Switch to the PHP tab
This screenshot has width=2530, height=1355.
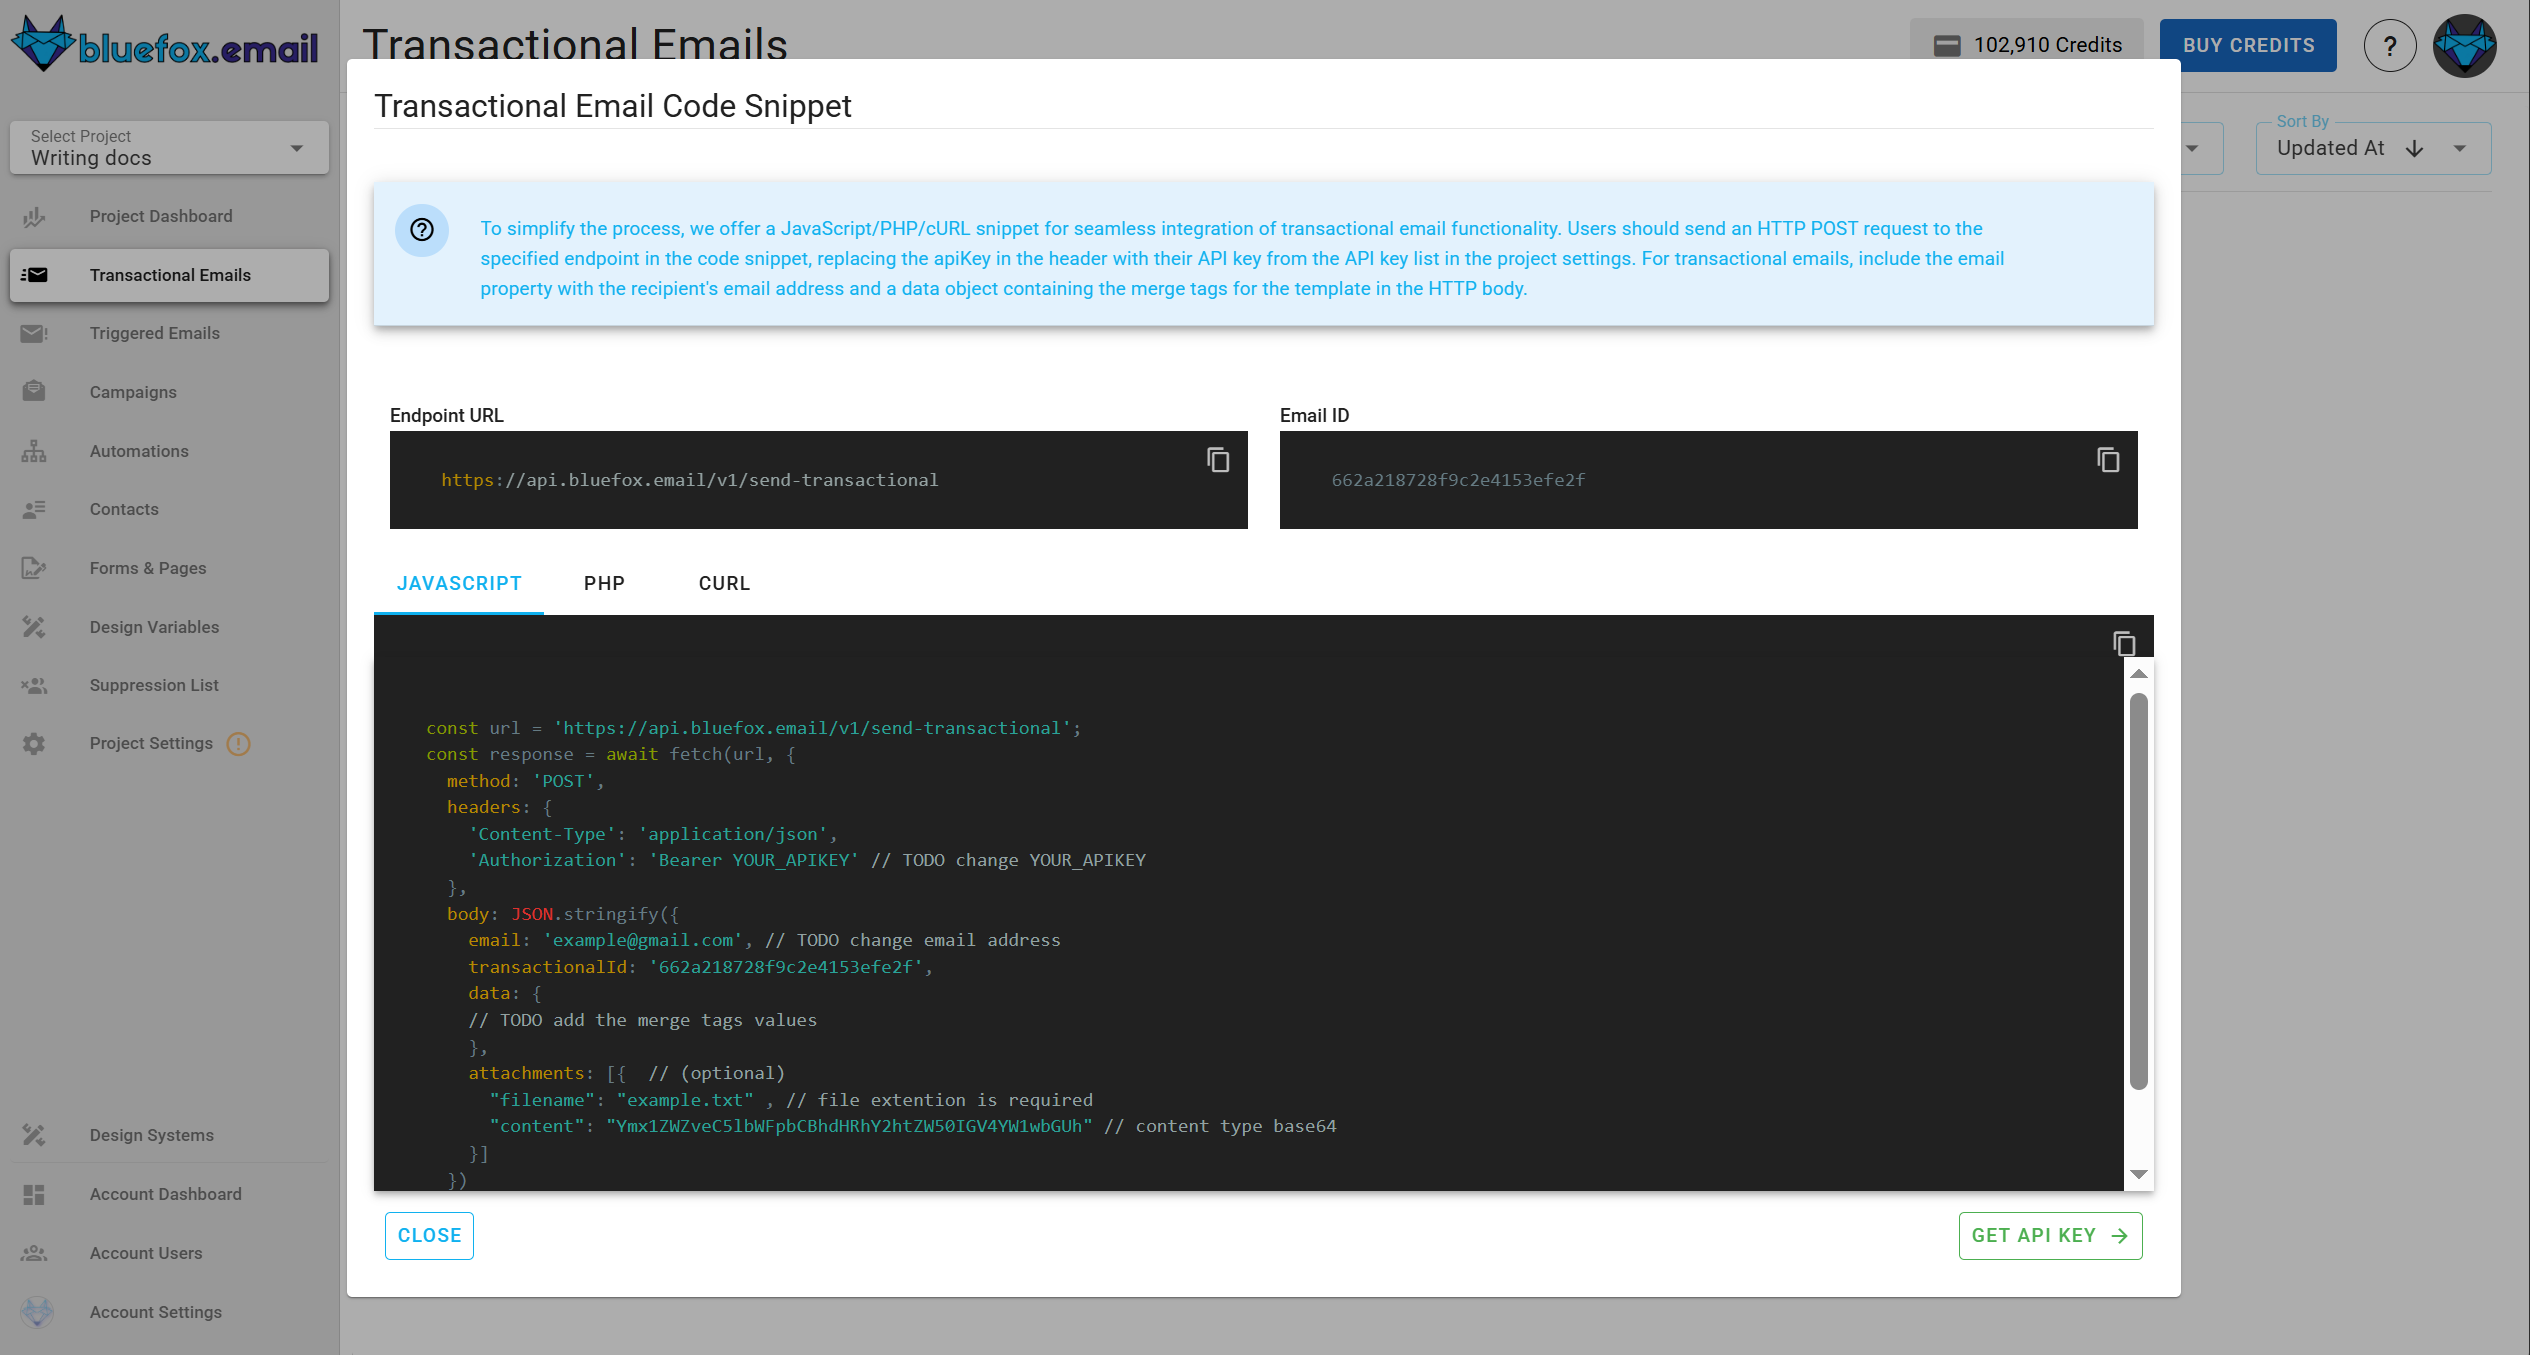click(604, 583)
